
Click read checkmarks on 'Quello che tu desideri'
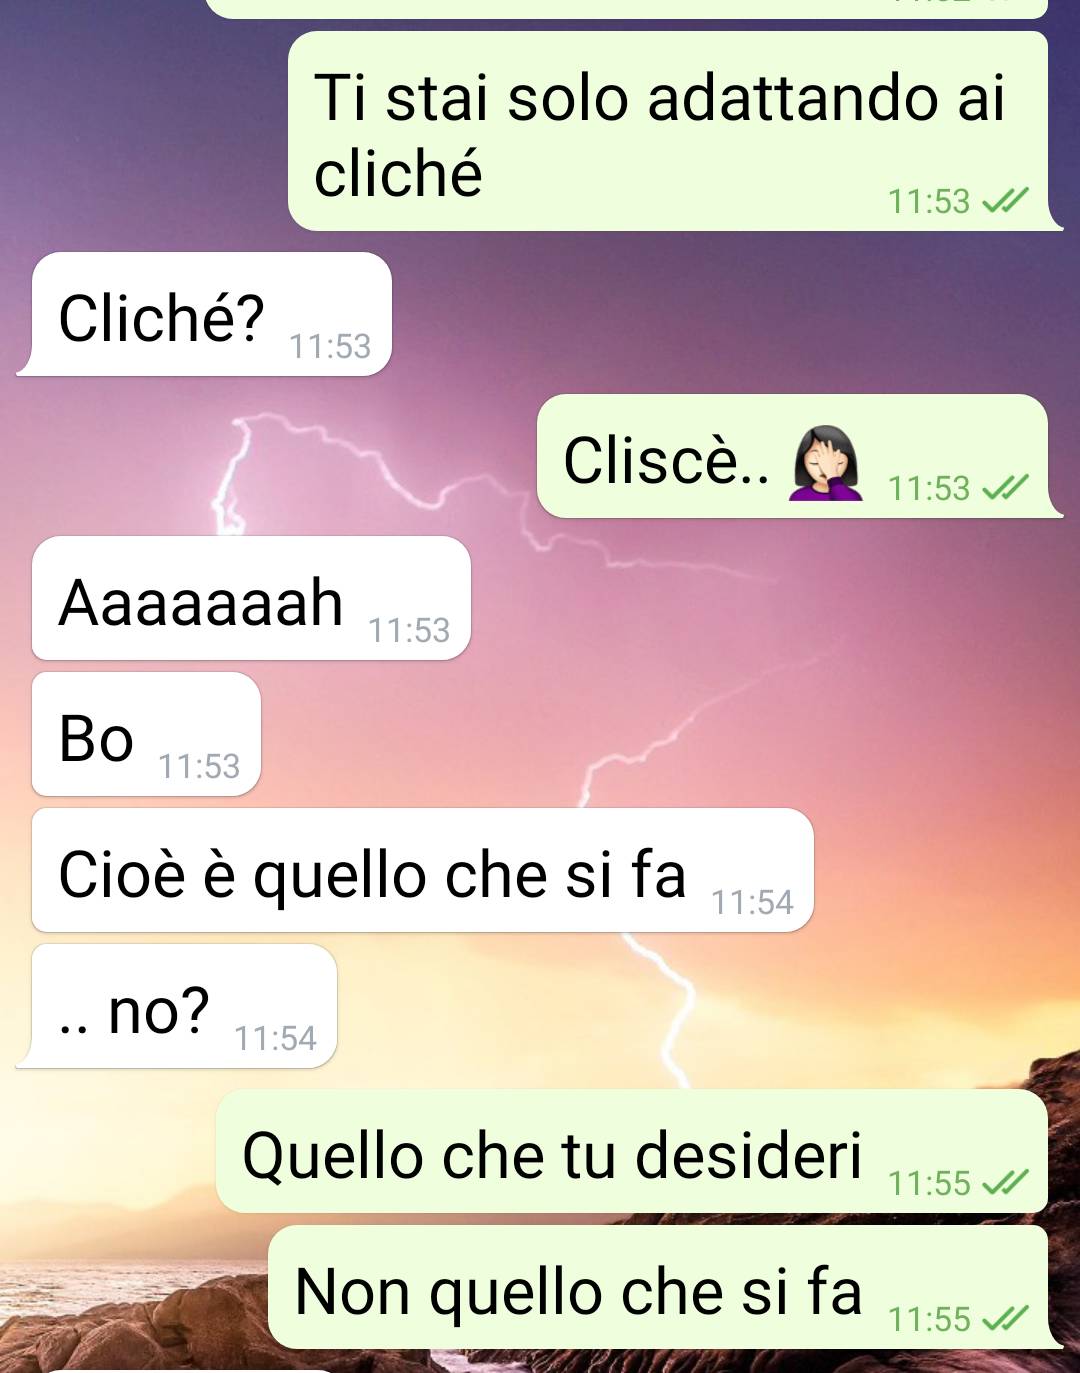tap(1005, 1183)
